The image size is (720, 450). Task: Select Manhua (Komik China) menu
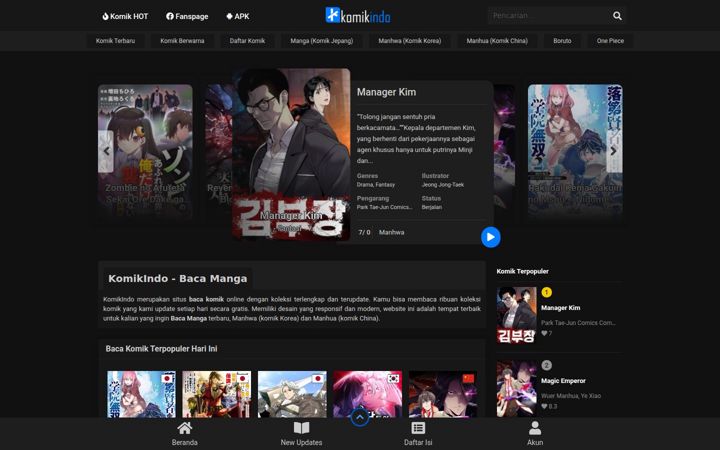497,41
